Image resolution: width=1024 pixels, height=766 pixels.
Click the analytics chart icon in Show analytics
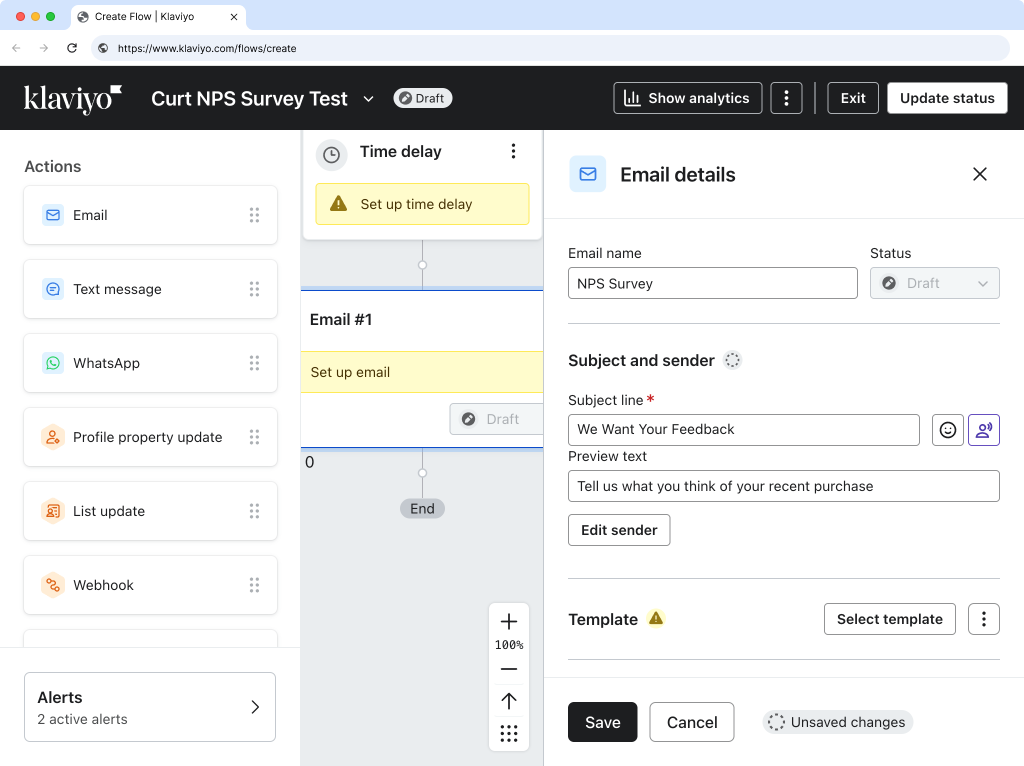[x=637, y=97]
